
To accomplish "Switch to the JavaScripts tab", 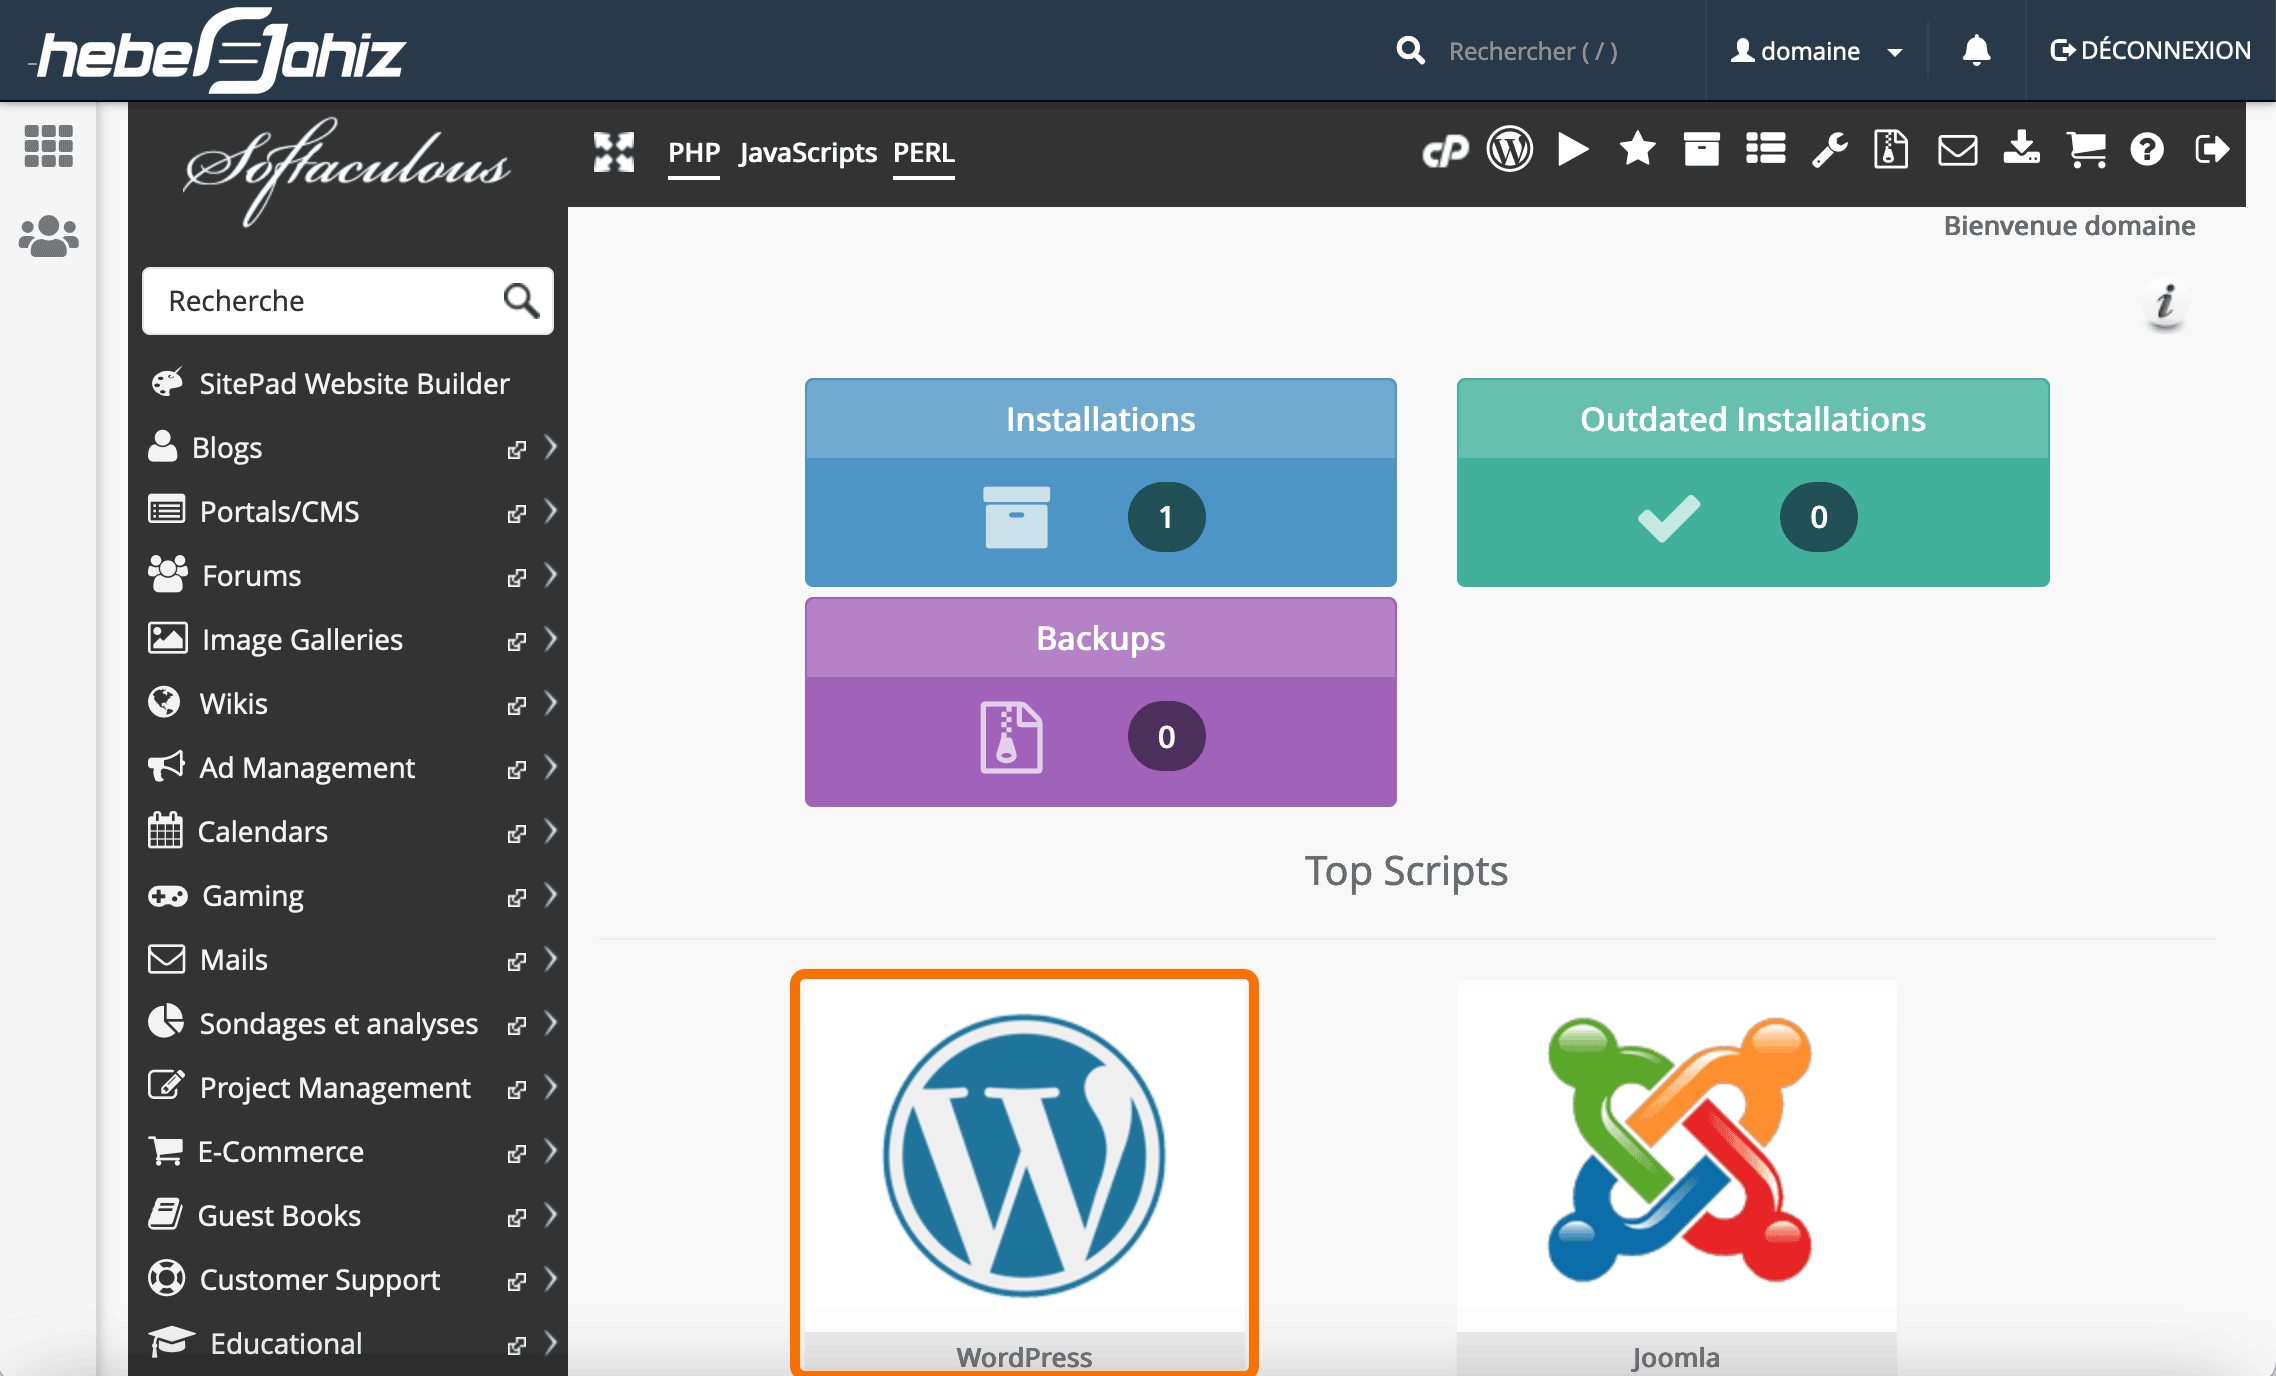I will pyautogui.click(x=807, y=152).
